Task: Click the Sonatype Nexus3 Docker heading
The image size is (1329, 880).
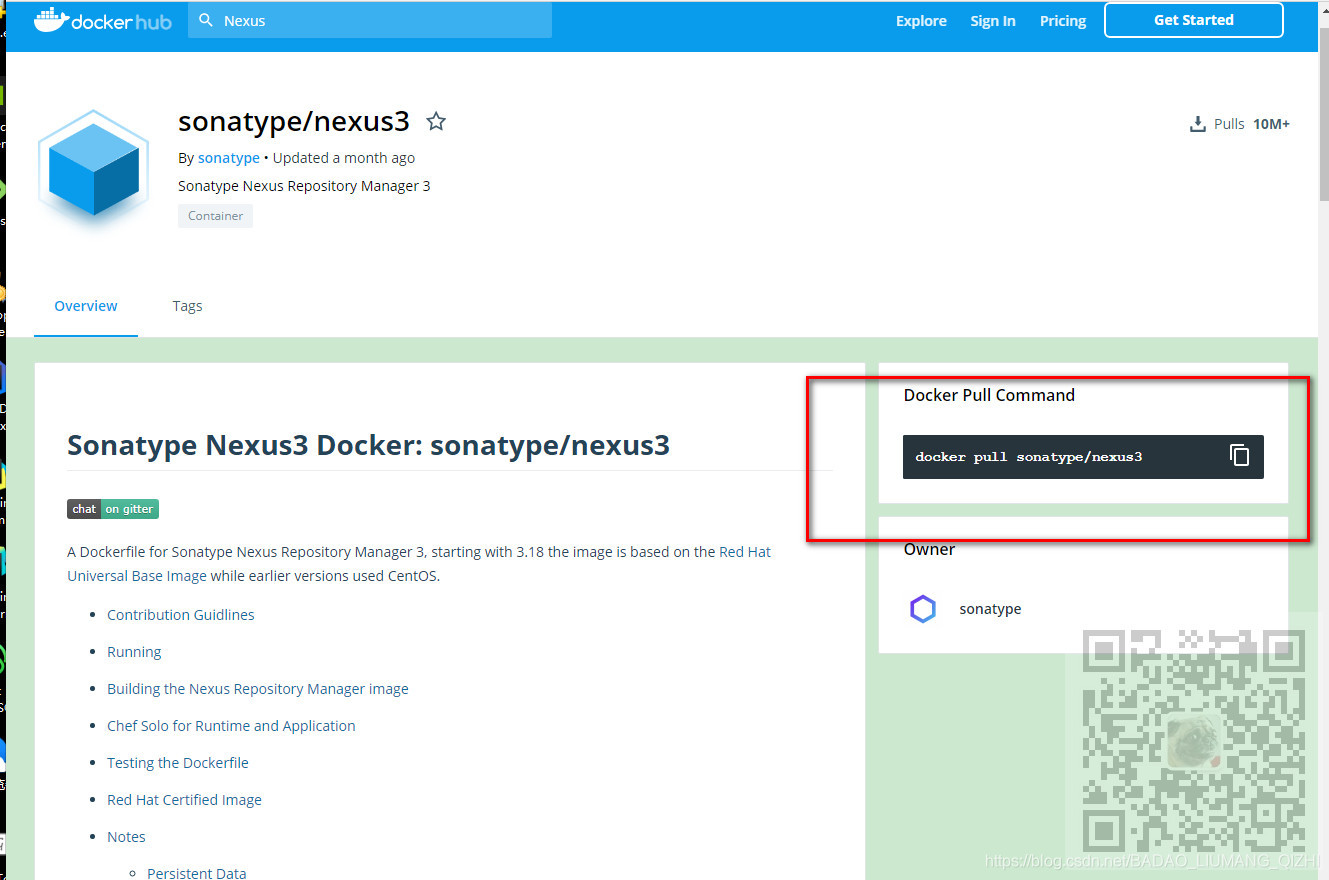Action: (x=368, y=445)
